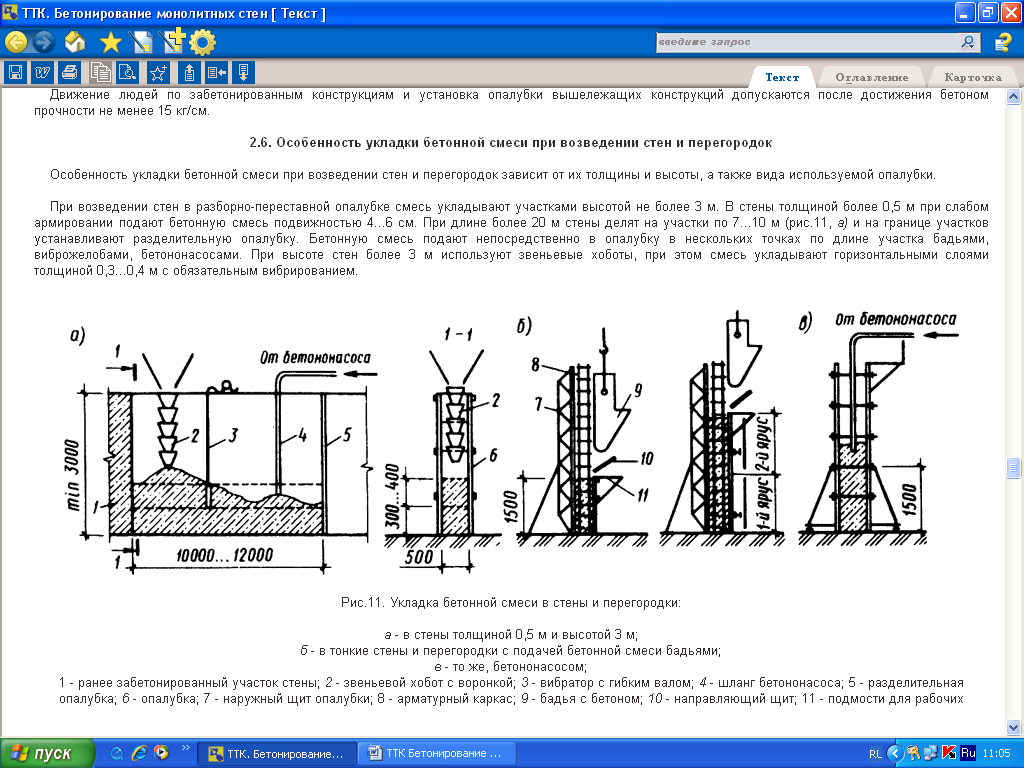Expand the Quick Launch overflow chevron

point(185,748)
